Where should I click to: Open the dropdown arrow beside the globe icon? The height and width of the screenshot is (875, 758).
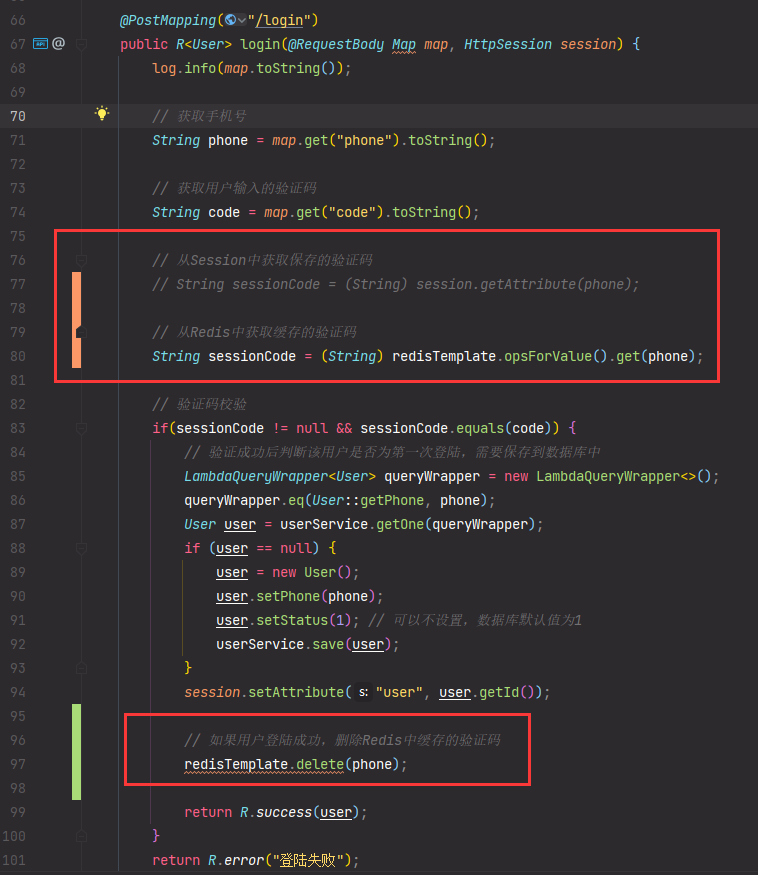242,19
